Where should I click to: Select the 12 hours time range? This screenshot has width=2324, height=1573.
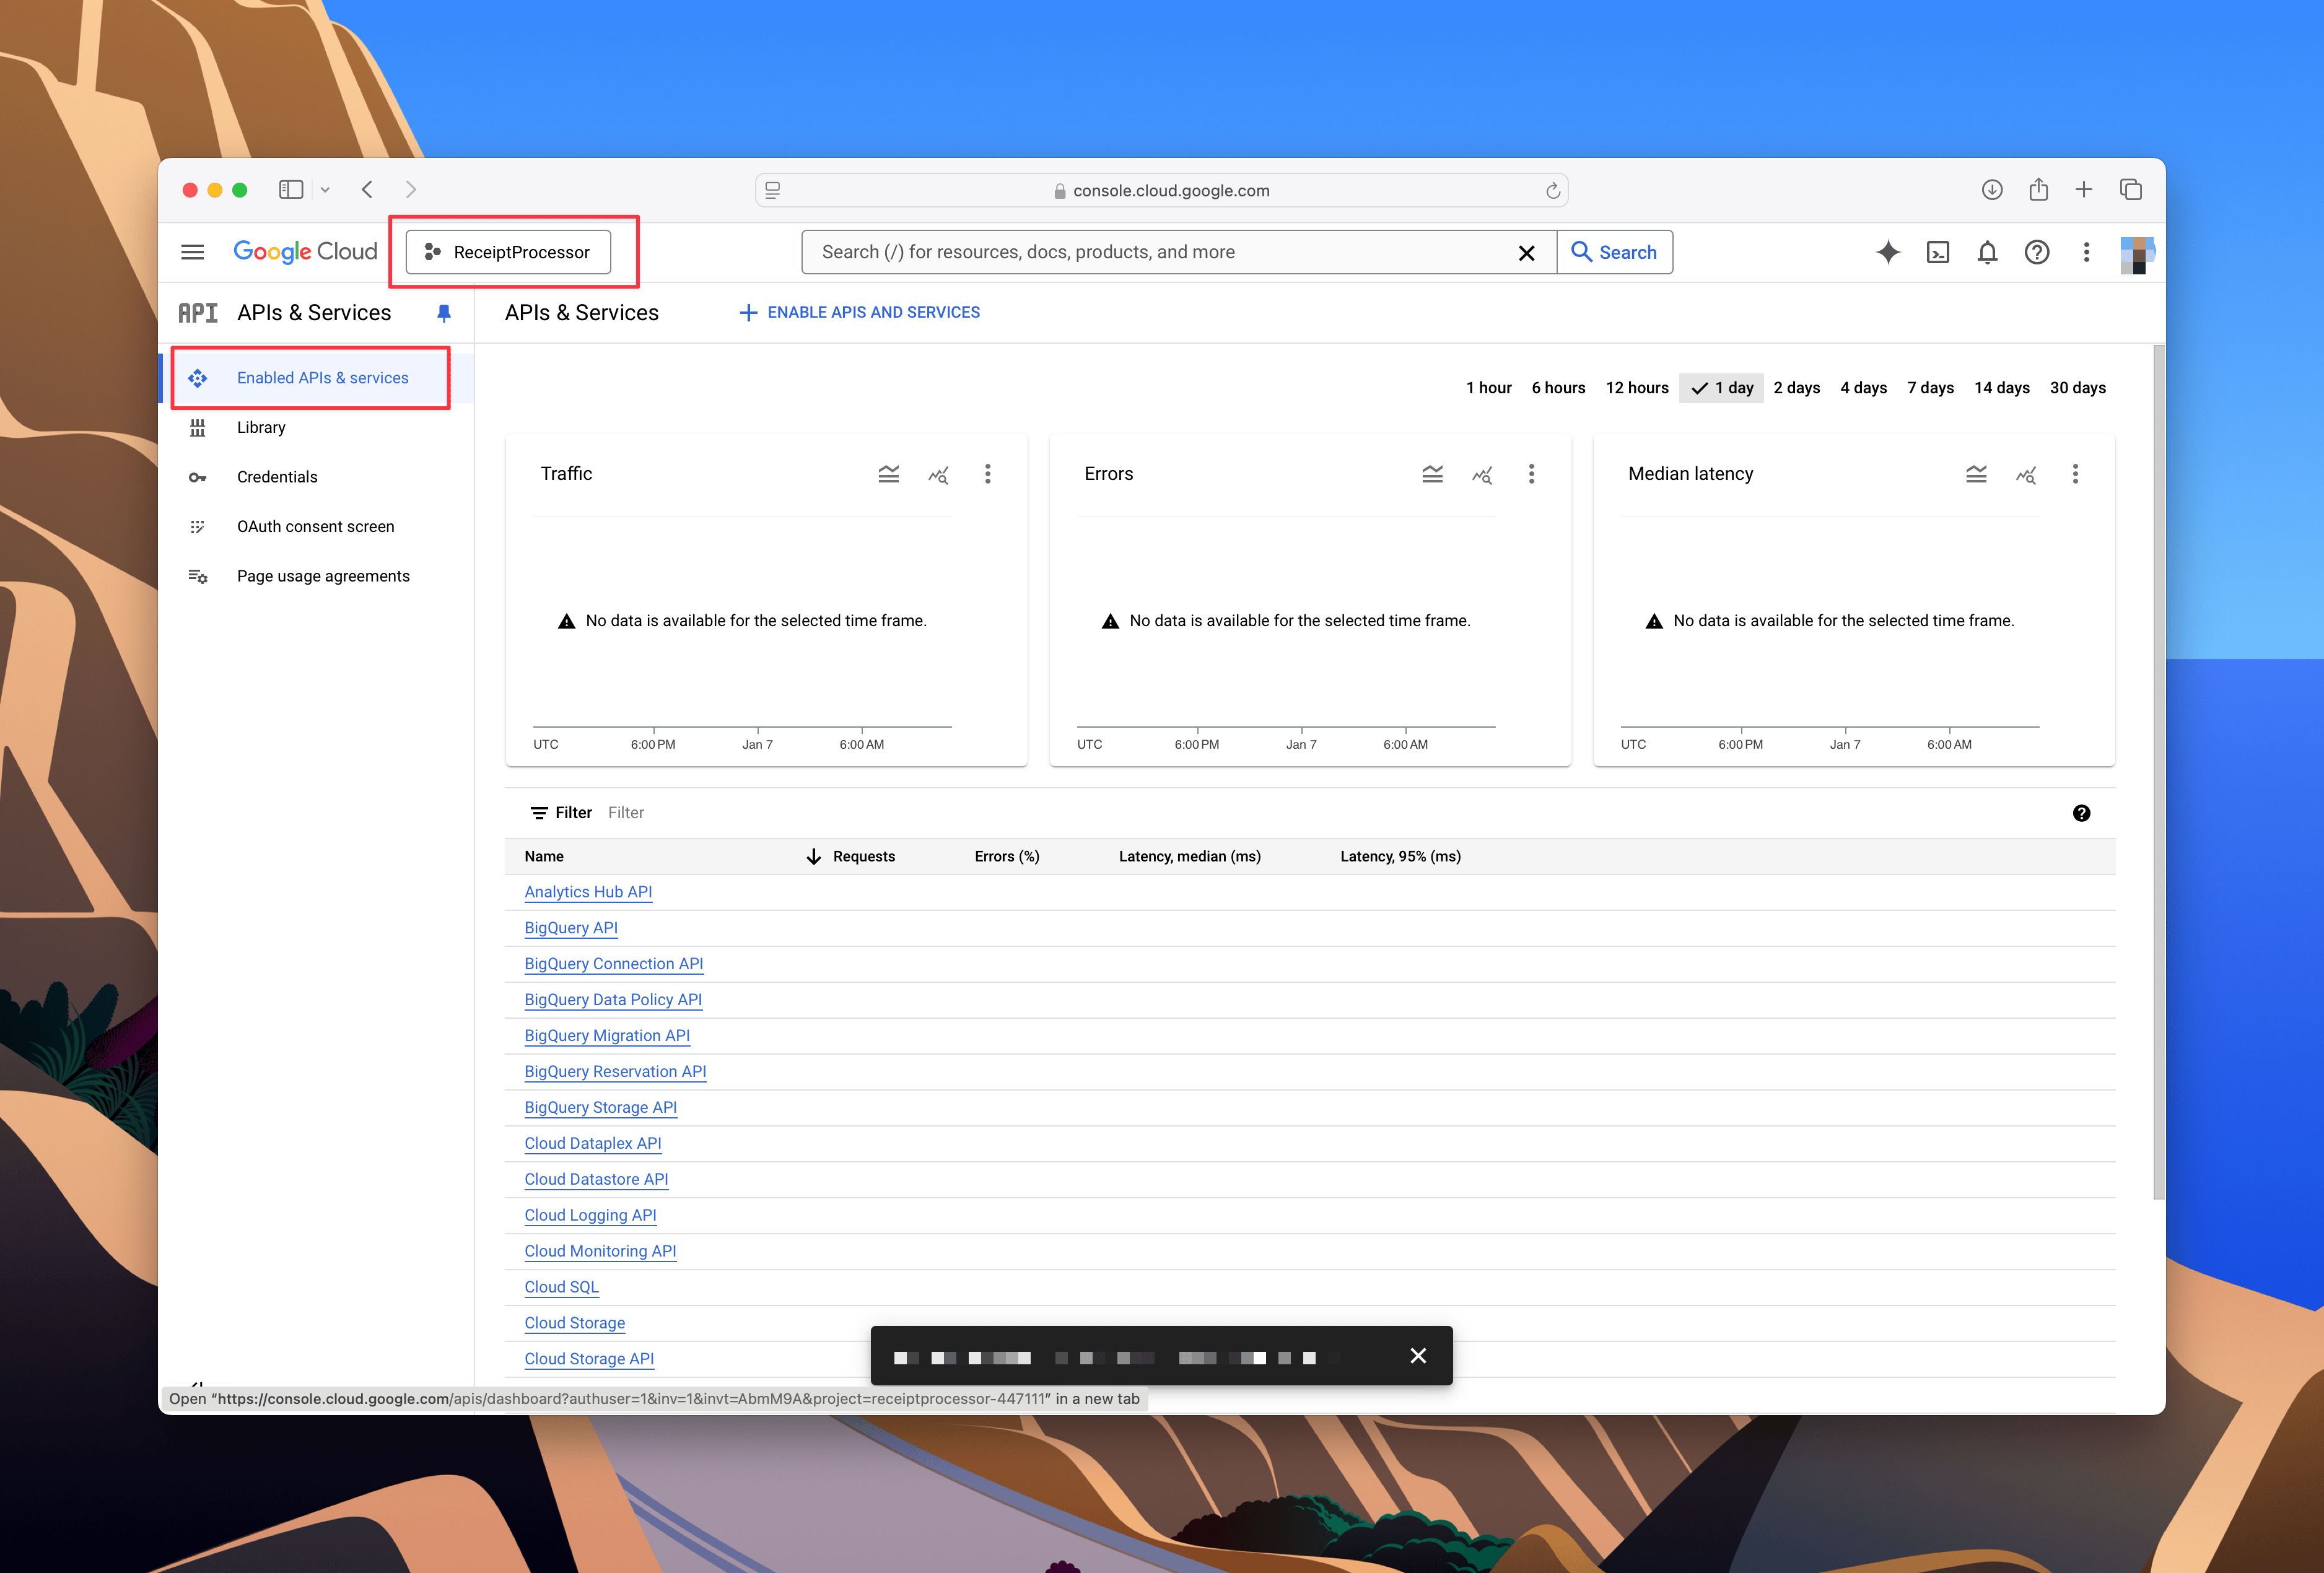(x=1637, y=388)
